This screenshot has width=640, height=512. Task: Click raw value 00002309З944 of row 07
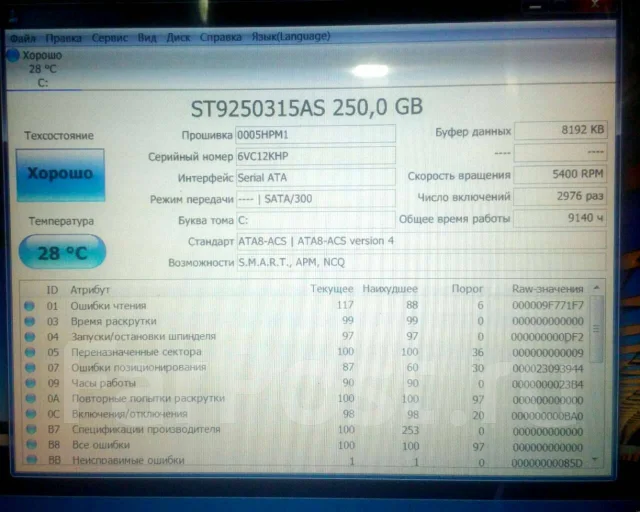pos(548,369)
